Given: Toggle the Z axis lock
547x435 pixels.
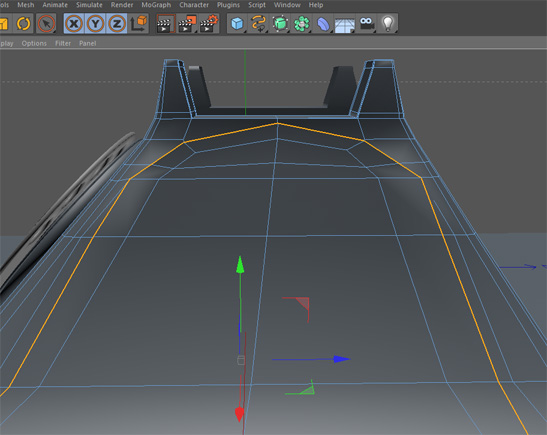Looking at the screenshot, I should pyautogui.click(x=117, y=24).
